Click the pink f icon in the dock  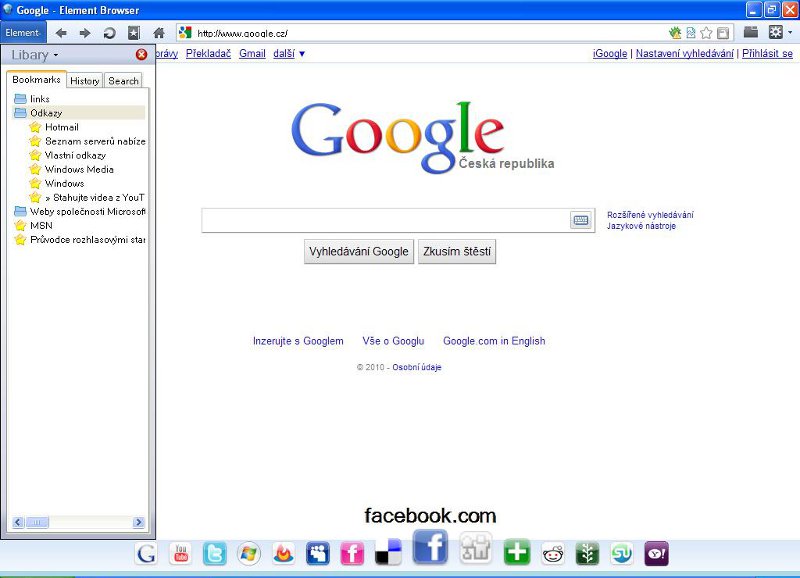point(352,554)
